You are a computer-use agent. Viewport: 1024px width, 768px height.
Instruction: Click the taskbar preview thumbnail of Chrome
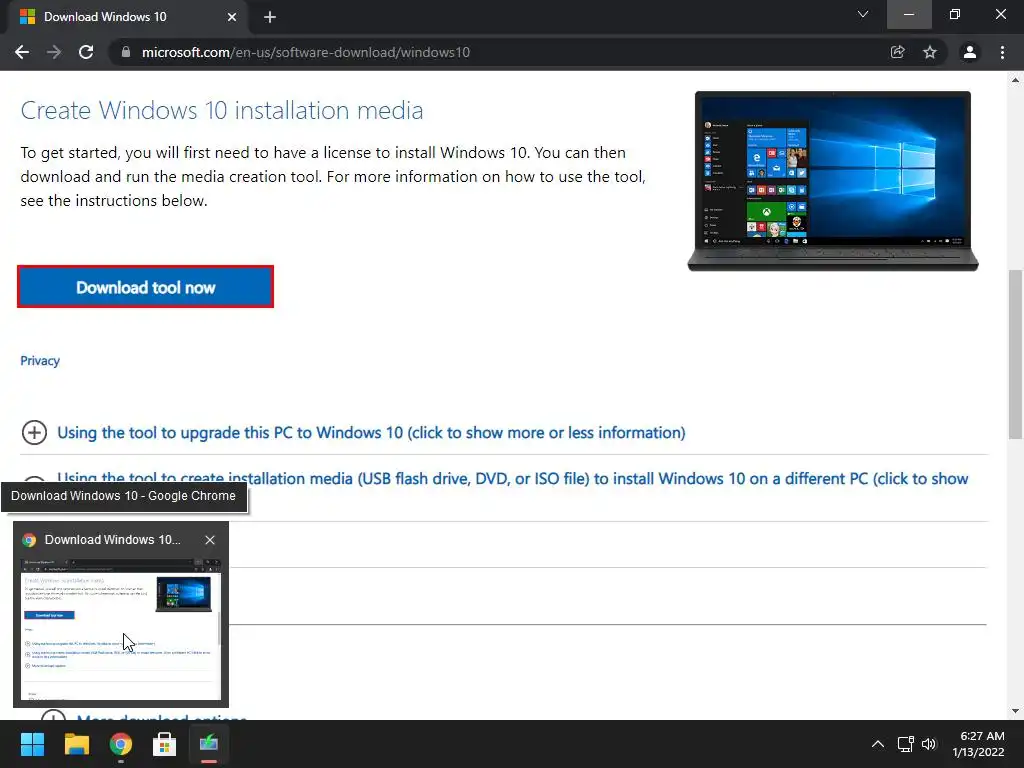(121, 630)
